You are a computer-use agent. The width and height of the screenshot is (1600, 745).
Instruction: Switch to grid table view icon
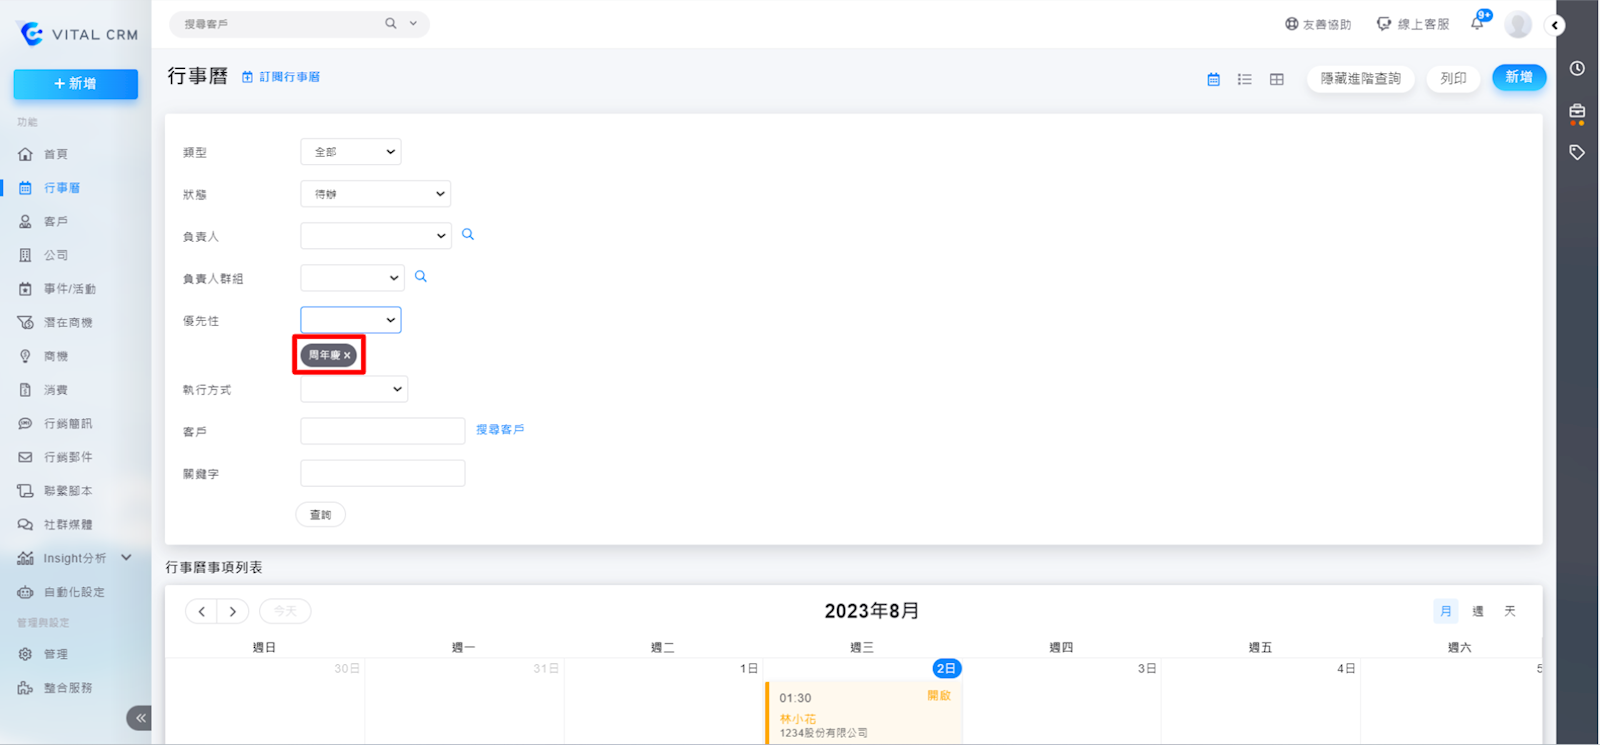(x=1277, y=79)
